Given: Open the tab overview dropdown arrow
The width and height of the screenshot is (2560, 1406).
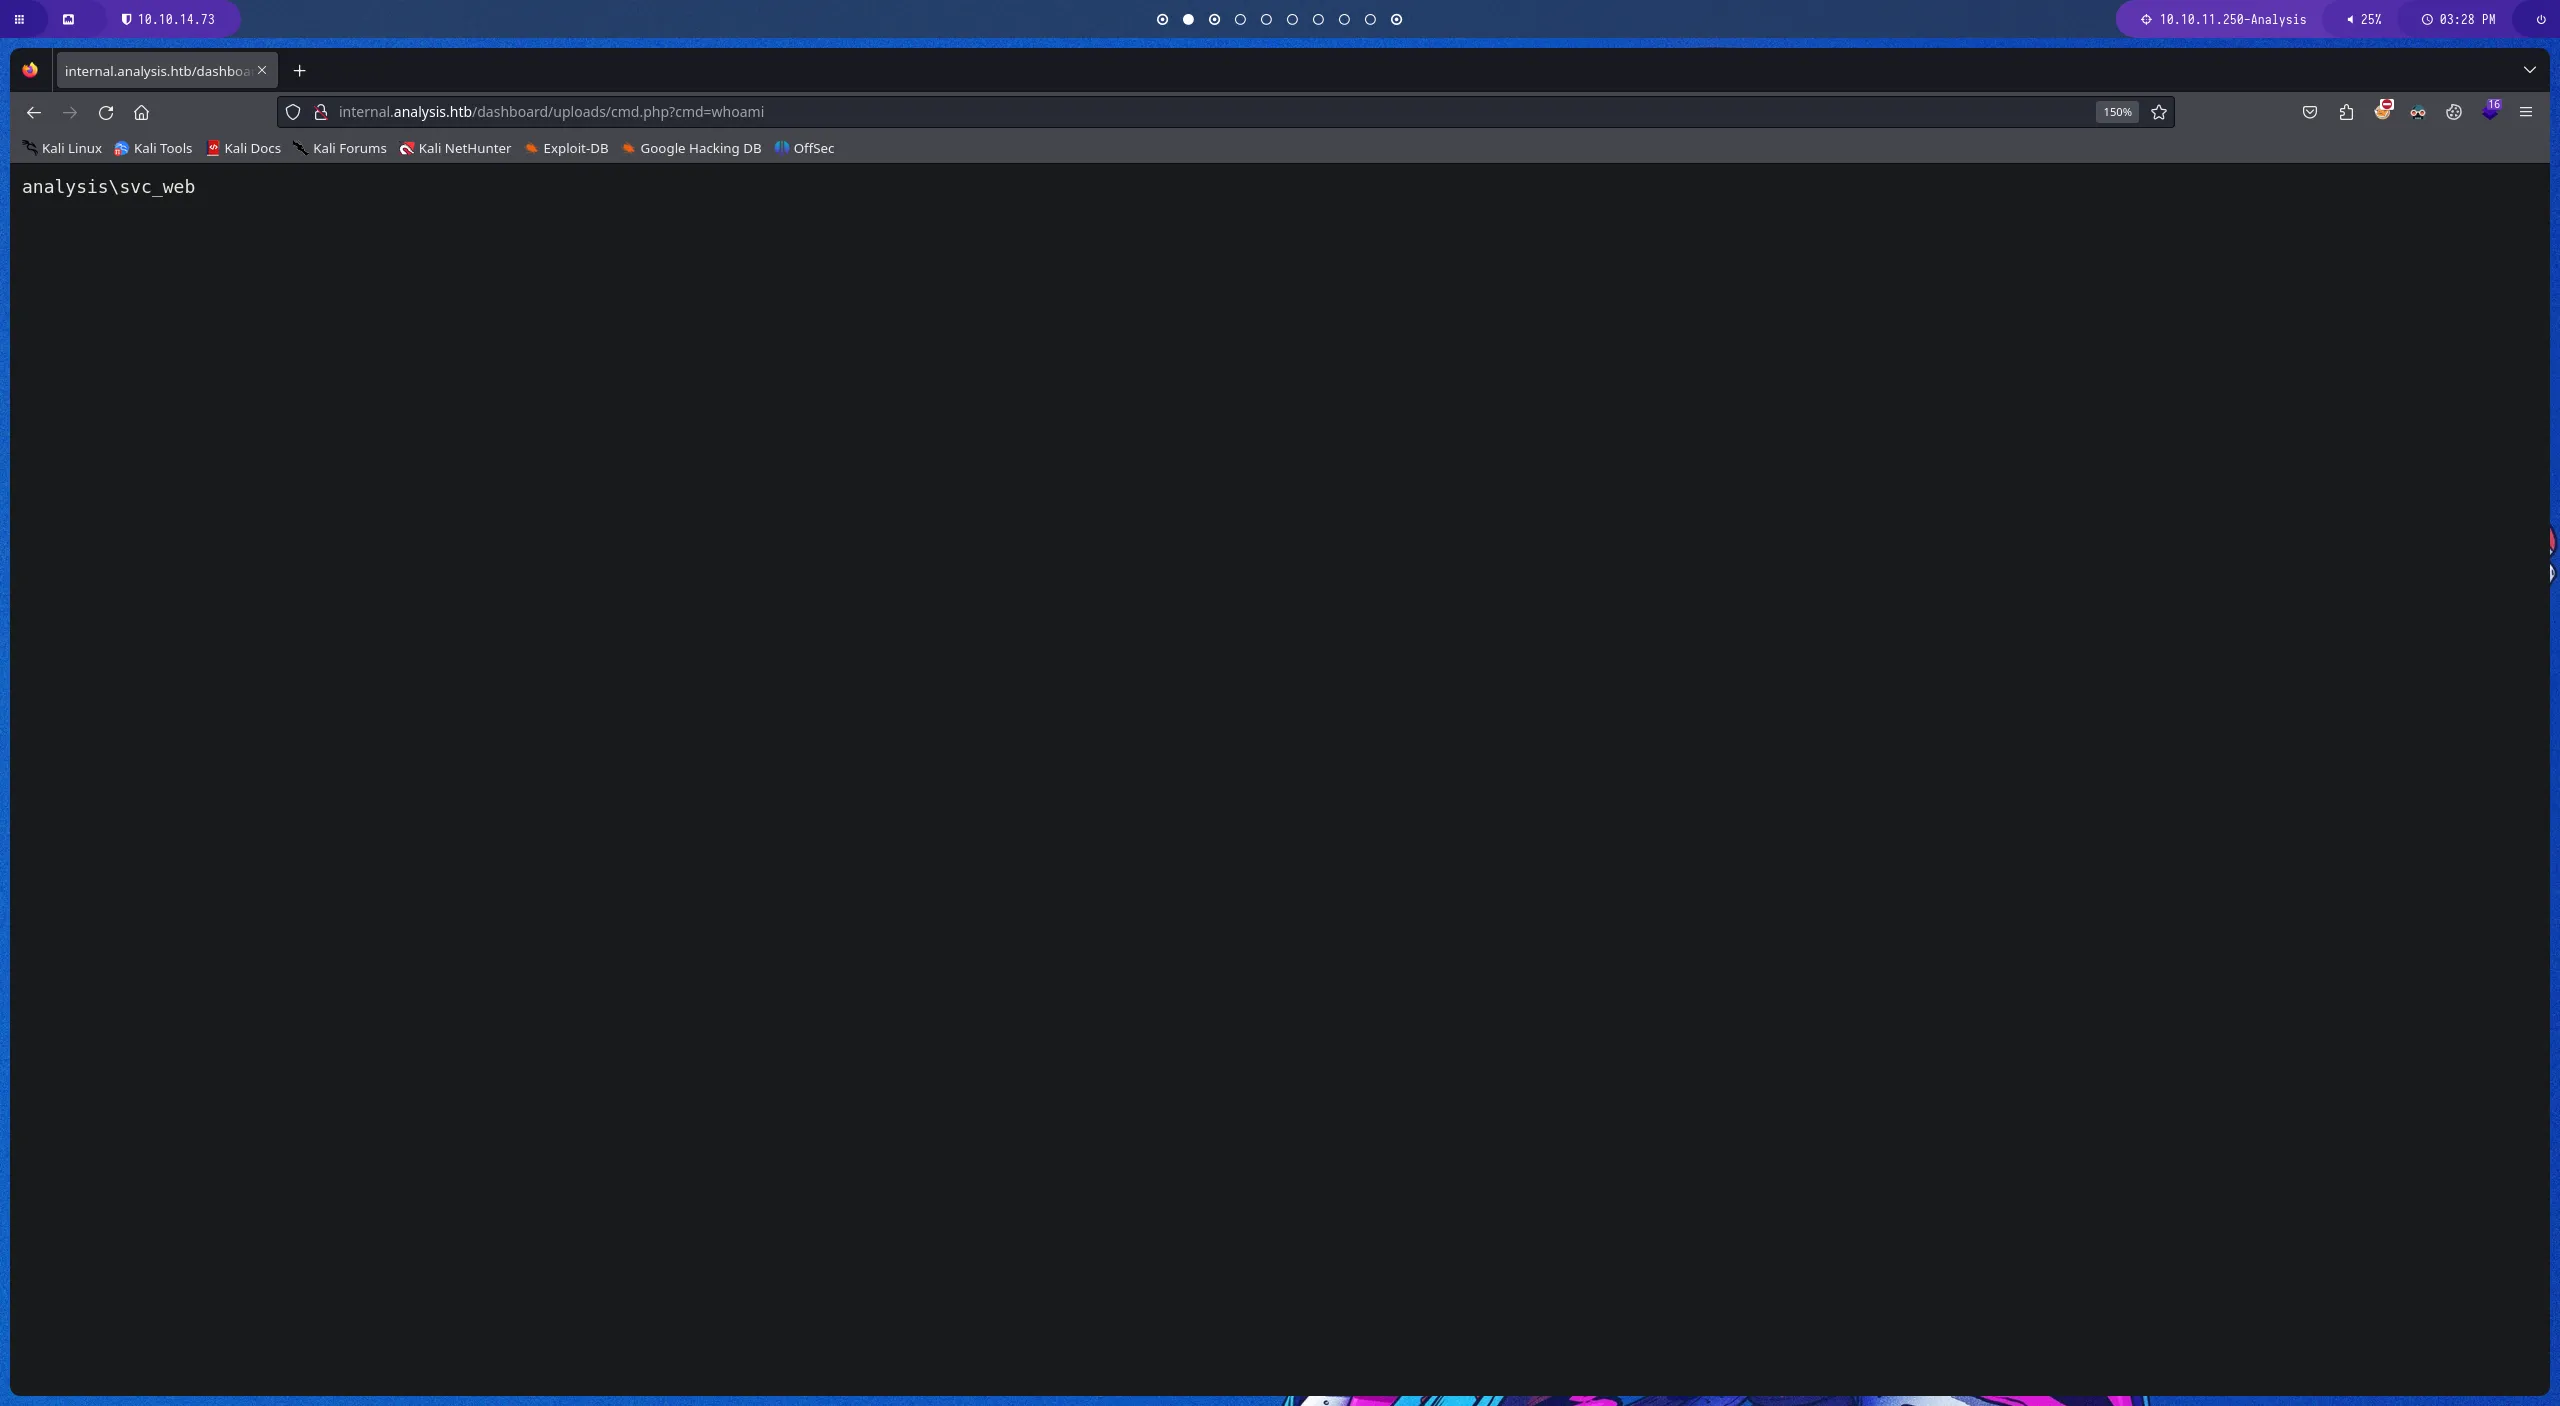Looking at the screenshot, I should pos(2530,70).
